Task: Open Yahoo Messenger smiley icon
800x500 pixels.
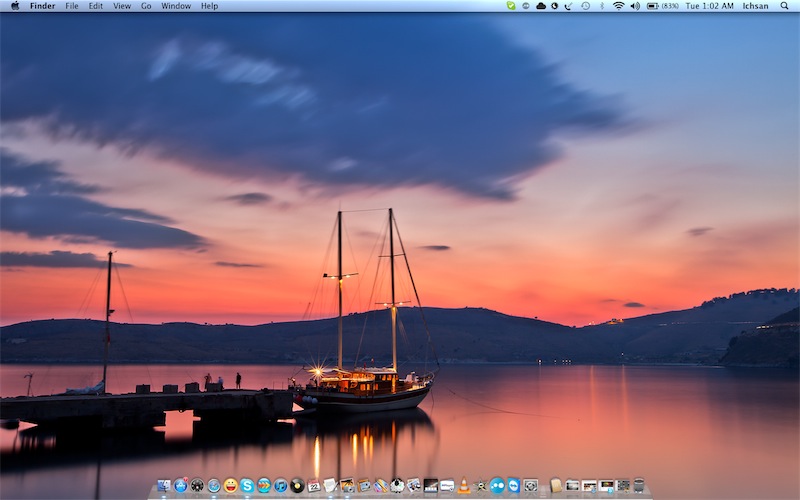Action: point(231,485)
